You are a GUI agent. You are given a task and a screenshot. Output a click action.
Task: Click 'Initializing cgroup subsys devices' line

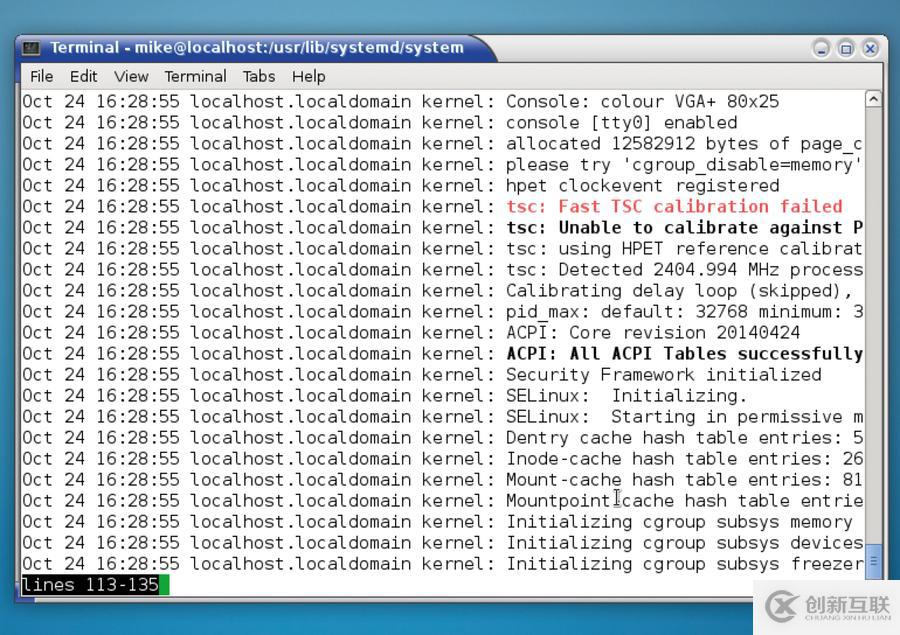pyautogui.click(x=443, y=543)
